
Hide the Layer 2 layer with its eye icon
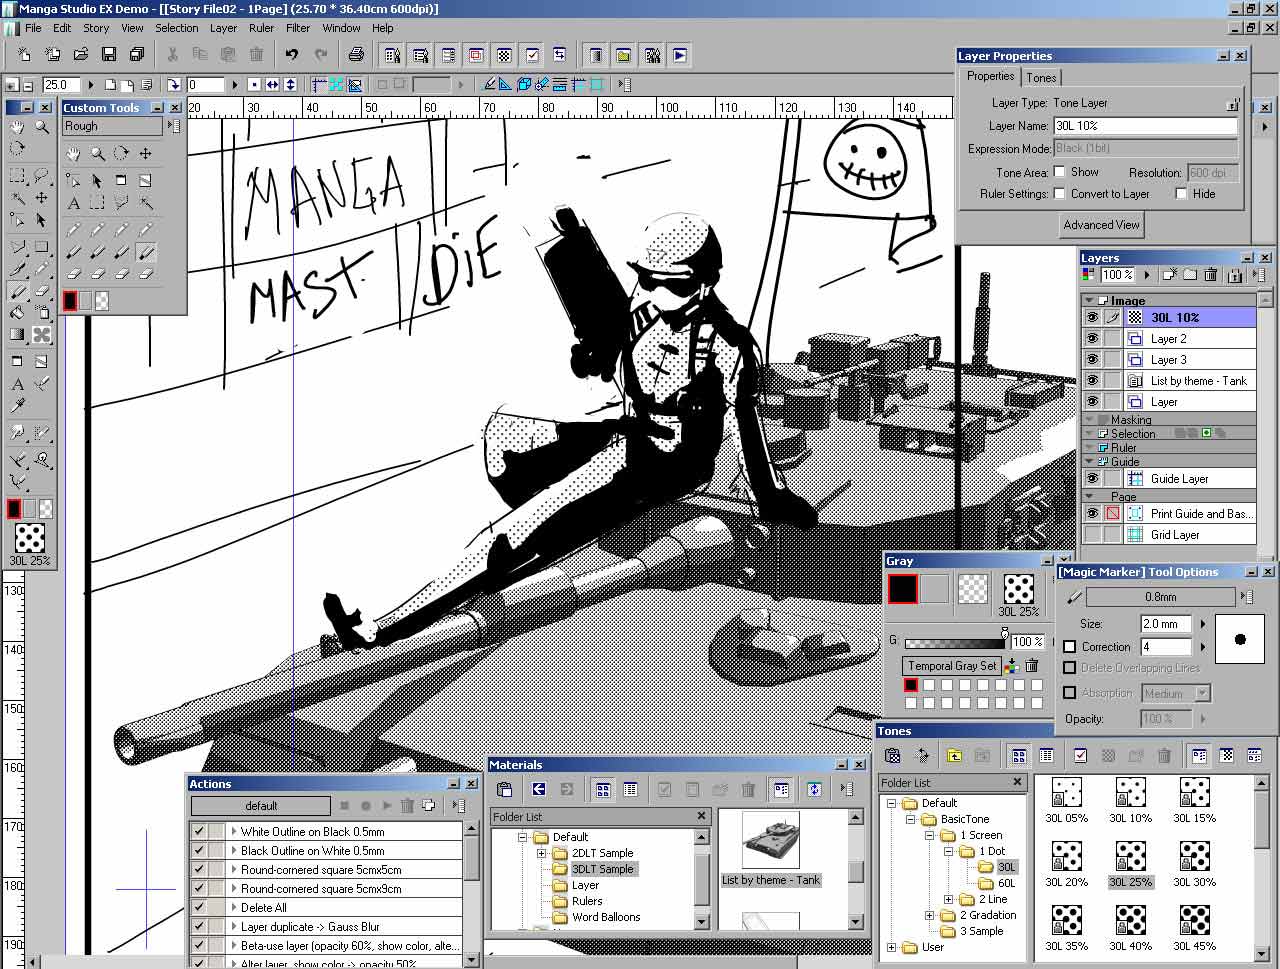(1092, 338)
